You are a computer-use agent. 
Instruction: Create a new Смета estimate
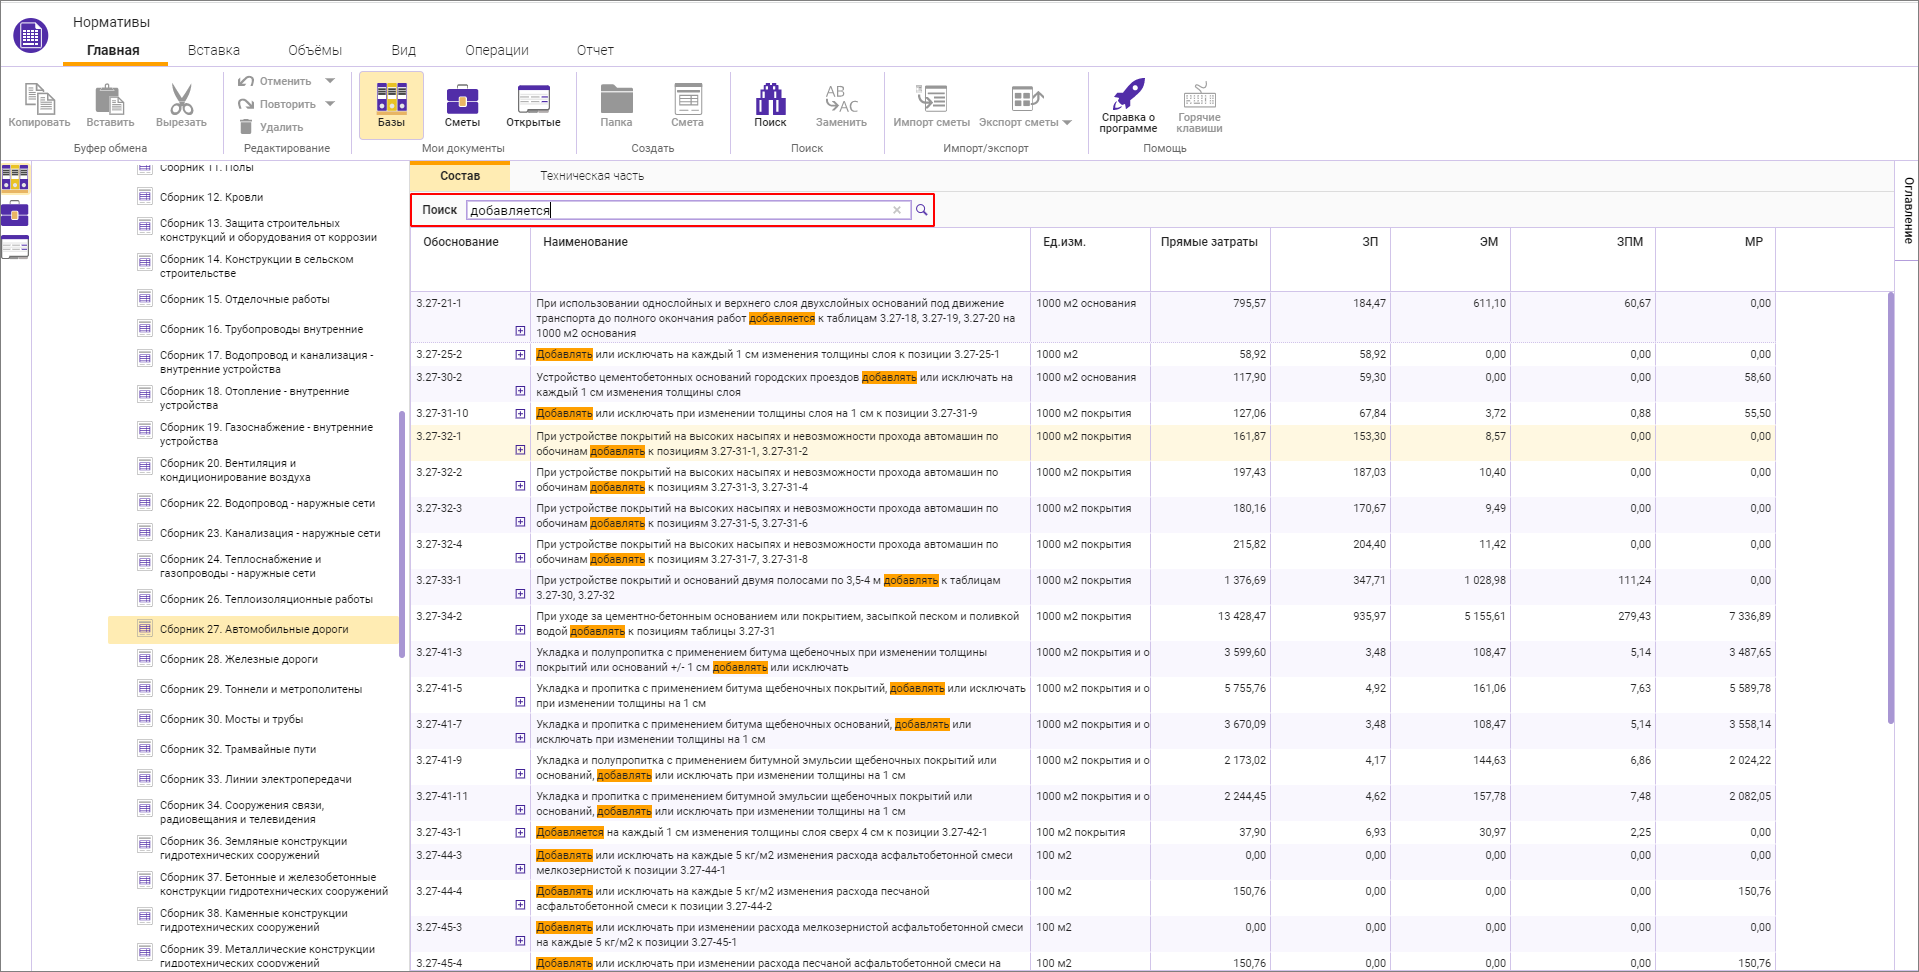click(687, 105)
